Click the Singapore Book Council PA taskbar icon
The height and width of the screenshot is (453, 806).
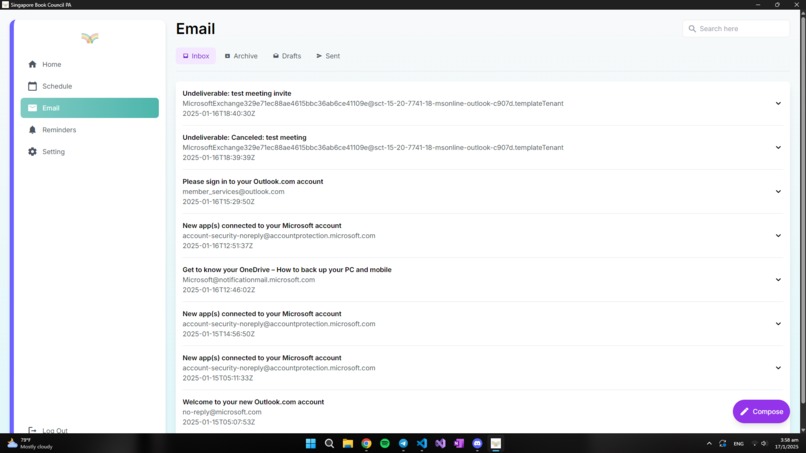click(496, 443)
